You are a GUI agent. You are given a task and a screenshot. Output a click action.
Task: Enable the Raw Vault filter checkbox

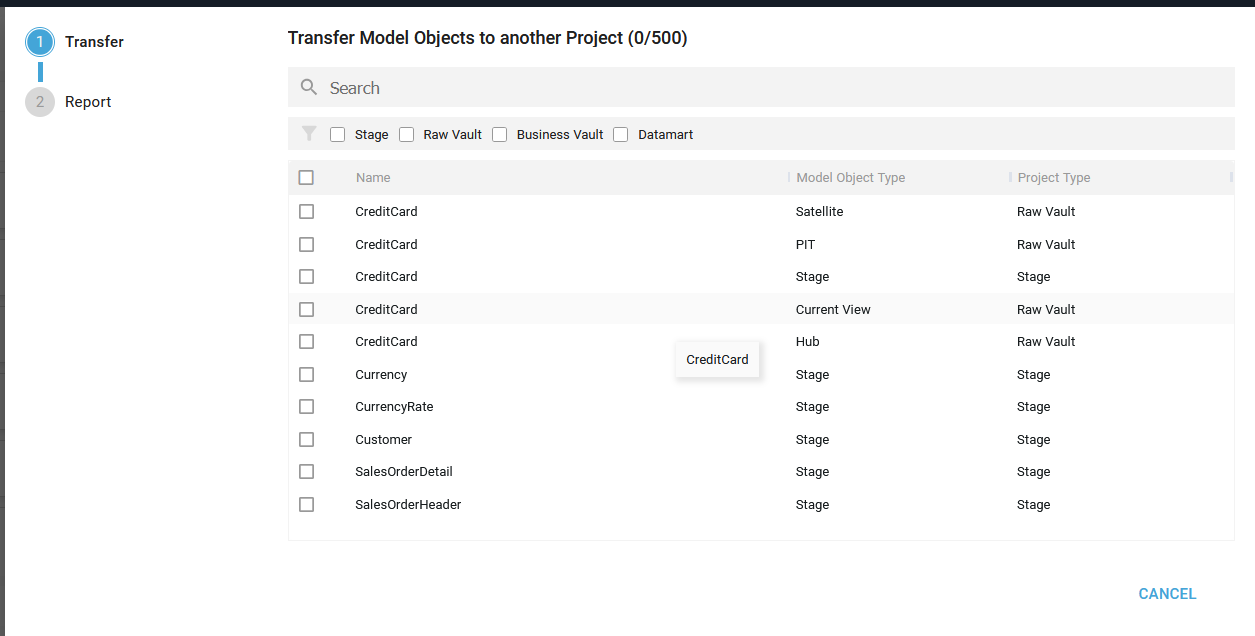[x=406, y=134]
